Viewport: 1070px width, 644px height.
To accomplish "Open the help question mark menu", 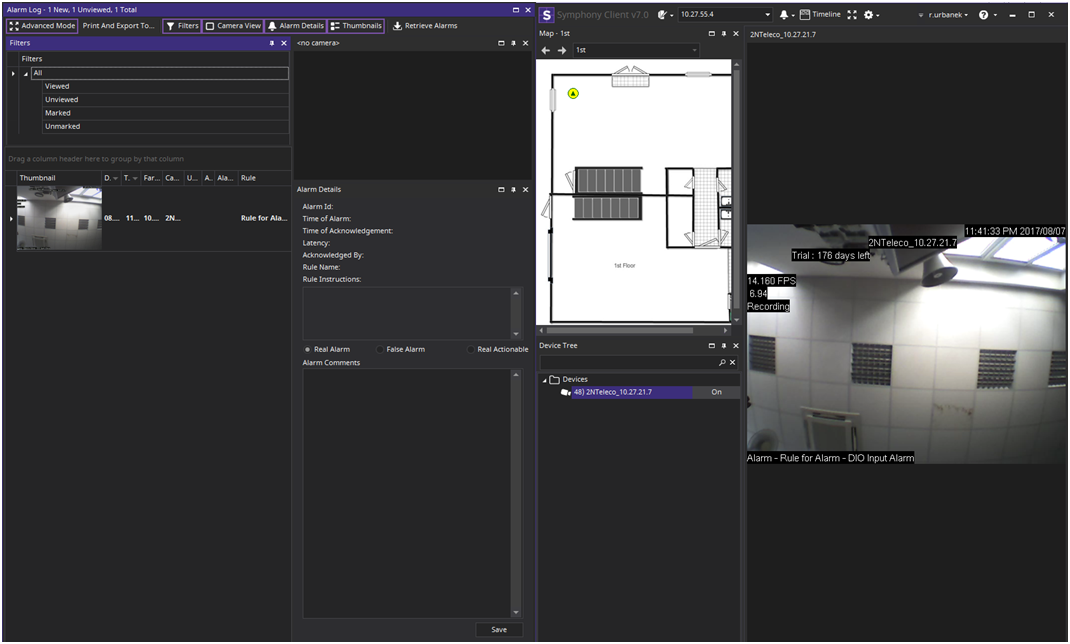I will [984, 15].
